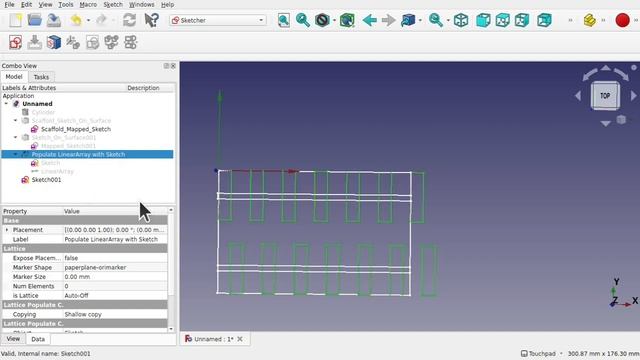Open the draw style dropdown arrow
The image size is (640, 360).
[334, 20]
